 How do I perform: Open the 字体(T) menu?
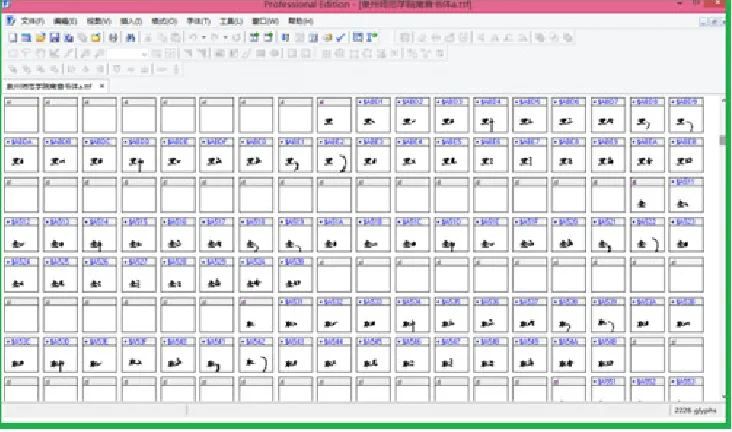click(x=198, y=21)
